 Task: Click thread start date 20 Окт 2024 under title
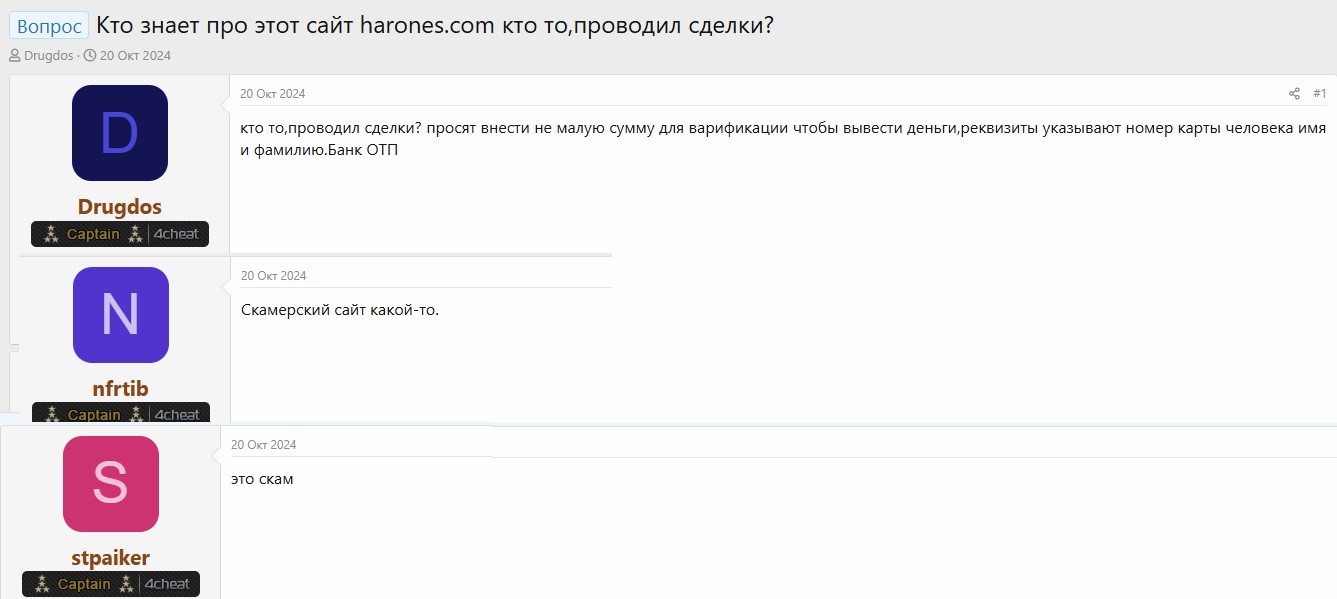[x=135, y=56]
